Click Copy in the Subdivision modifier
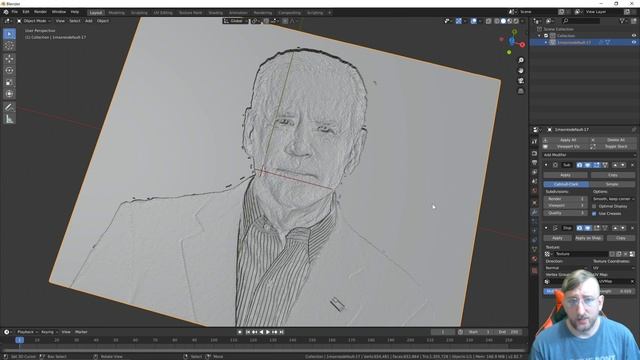 pos(613,175)
